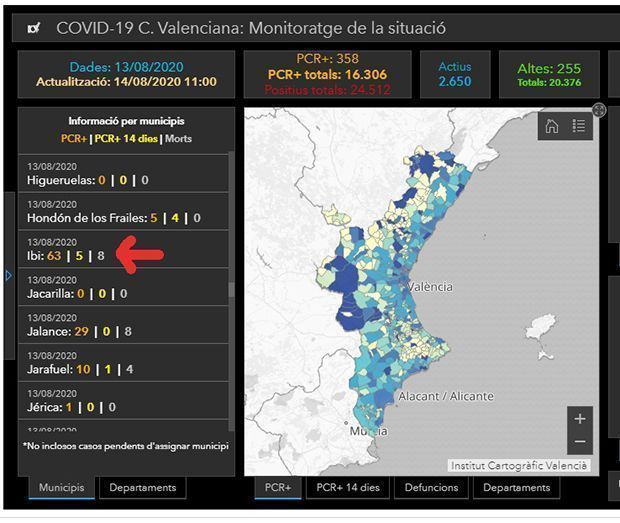The height and width of the screenshot is (523, 620).
Task: Switch to the Municipis tab
Action: pos(62,488)
